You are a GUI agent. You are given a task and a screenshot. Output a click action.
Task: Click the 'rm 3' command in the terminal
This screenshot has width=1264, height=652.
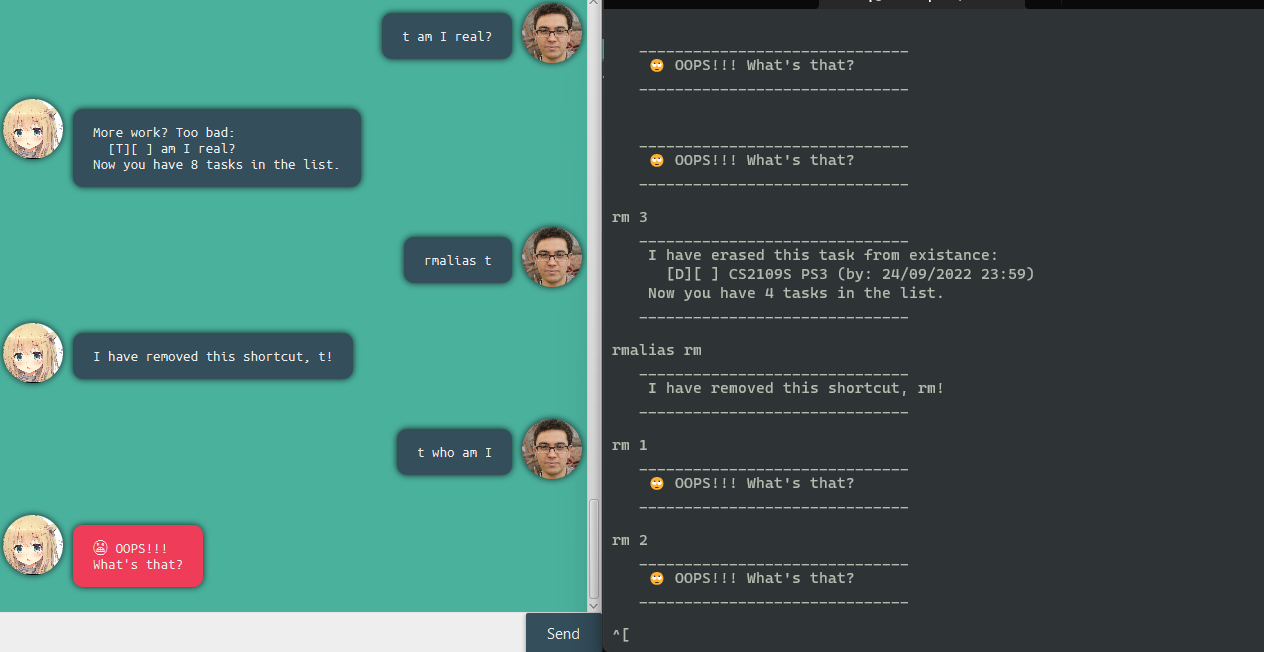[x=630, y=217]
